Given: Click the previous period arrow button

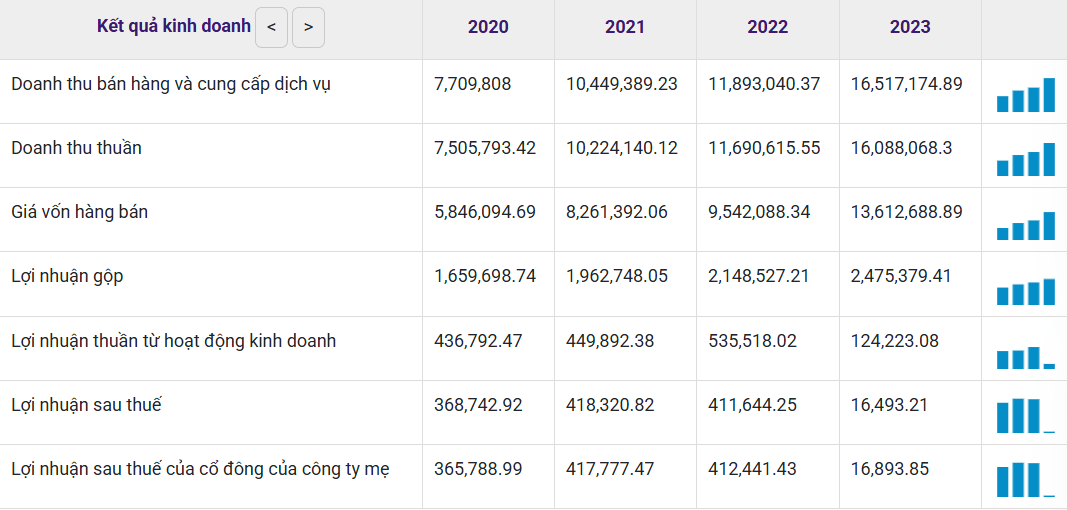Looking at the screenshot, I should tap(272, 27).
